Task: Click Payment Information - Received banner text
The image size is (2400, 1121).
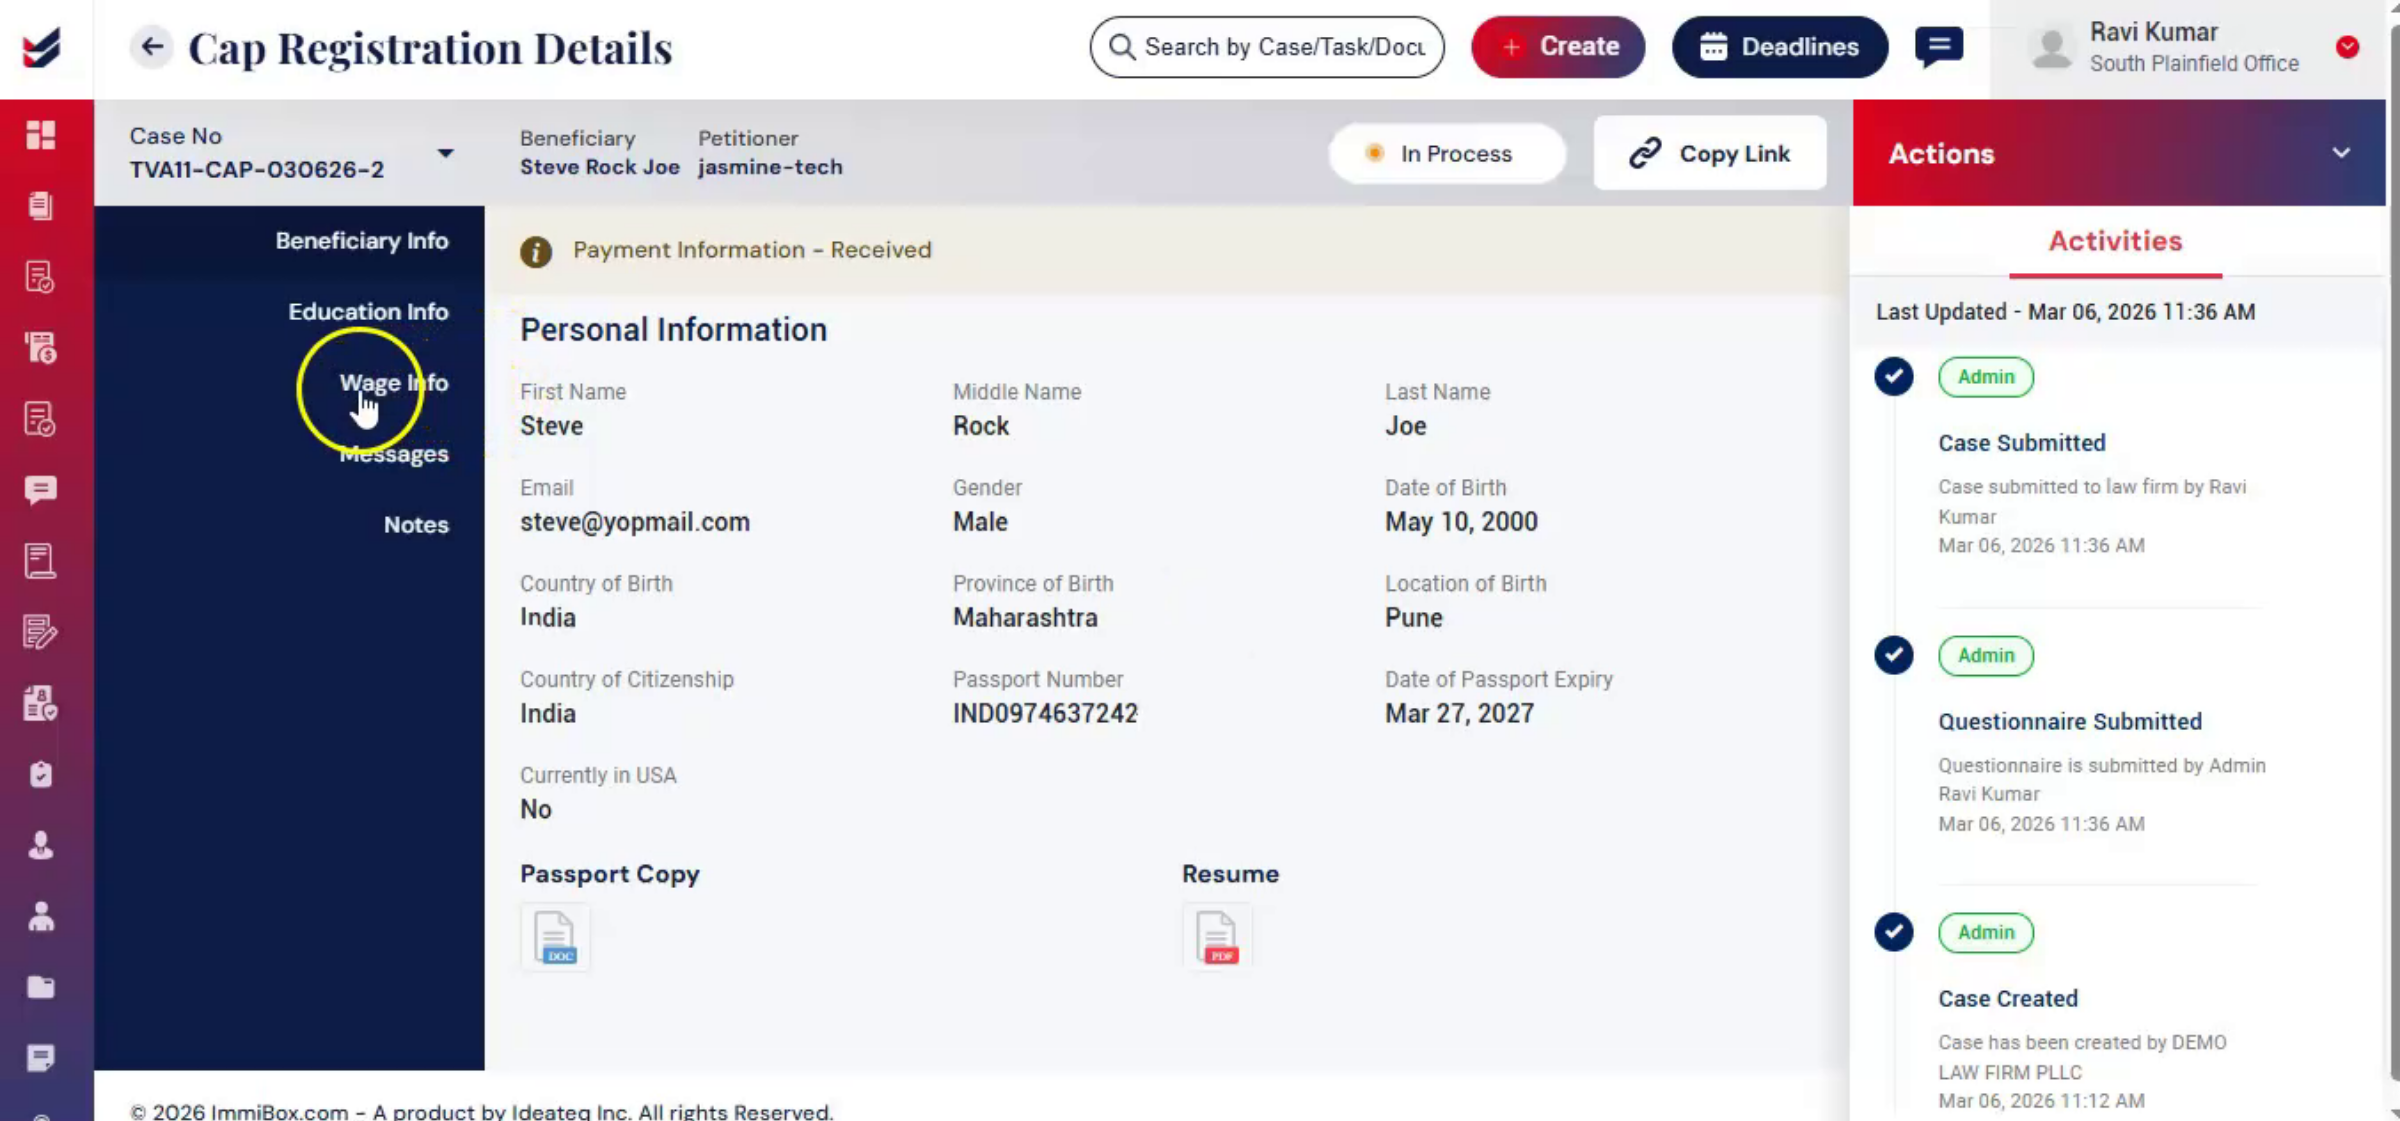Action: click(x=751, y=250)
